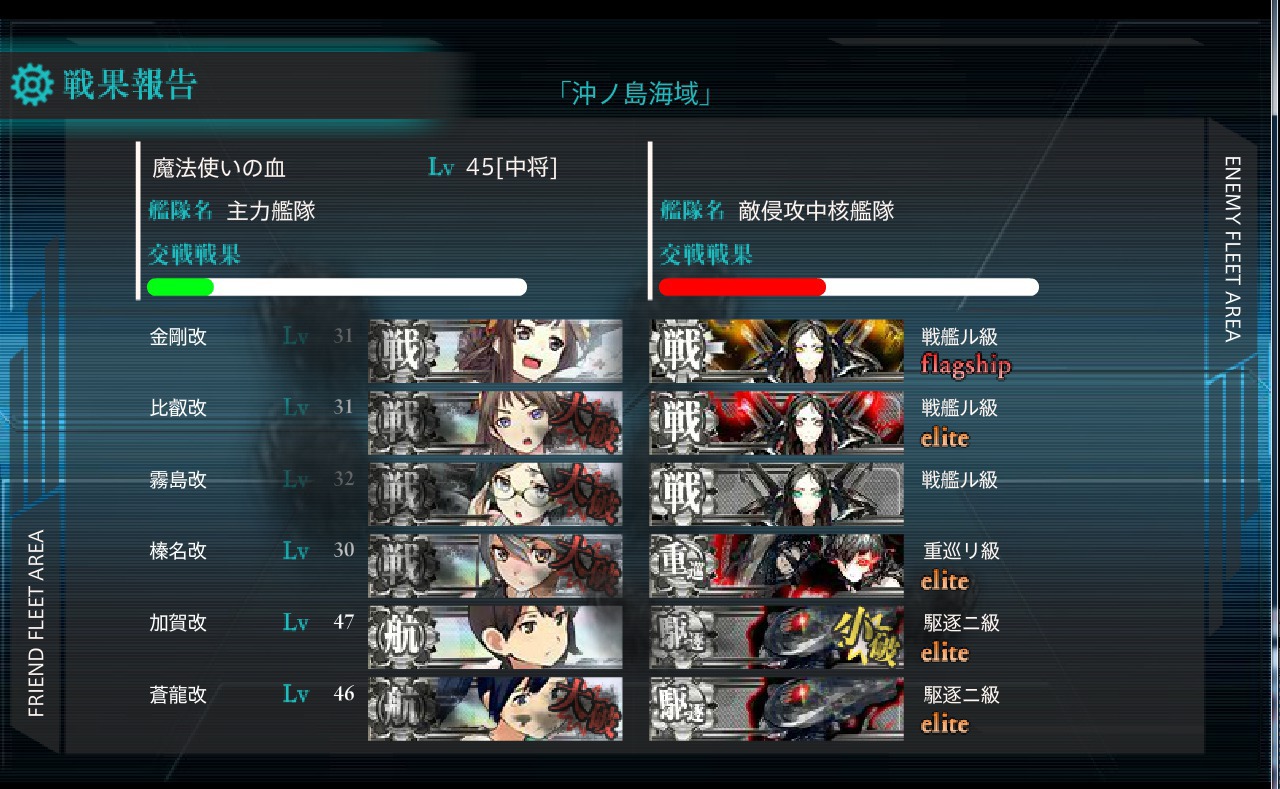Click the bottom 駆逐ニ級 elite destroyer banner
Screen dimensions: 1280x789
pos(777,709)
